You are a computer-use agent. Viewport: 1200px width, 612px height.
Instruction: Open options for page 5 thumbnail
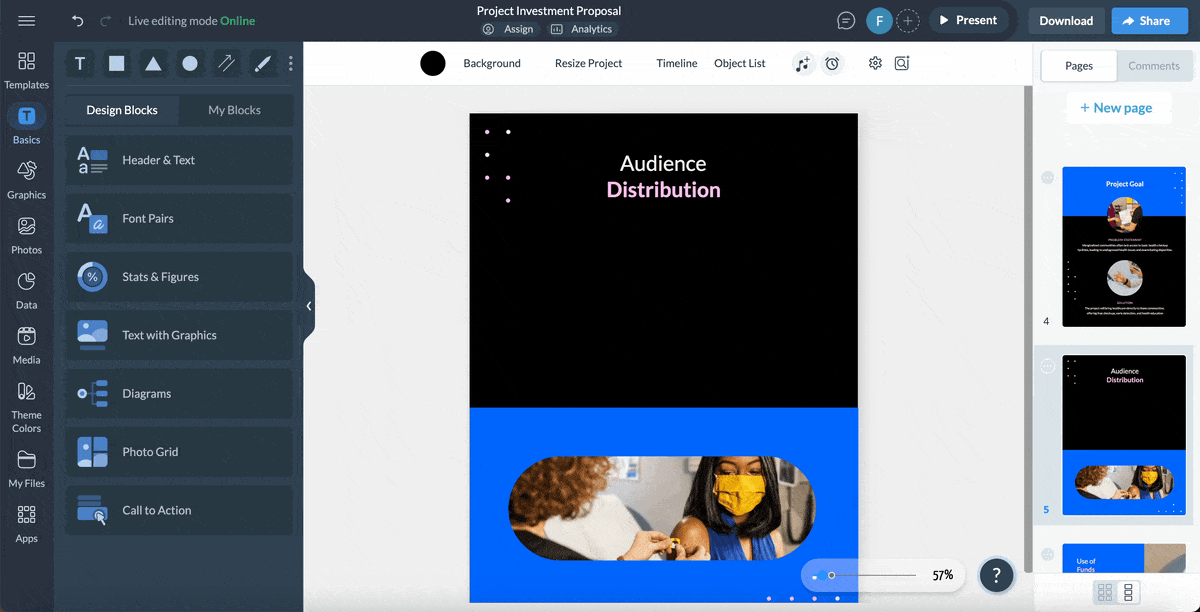click(x=1047, y=367)
